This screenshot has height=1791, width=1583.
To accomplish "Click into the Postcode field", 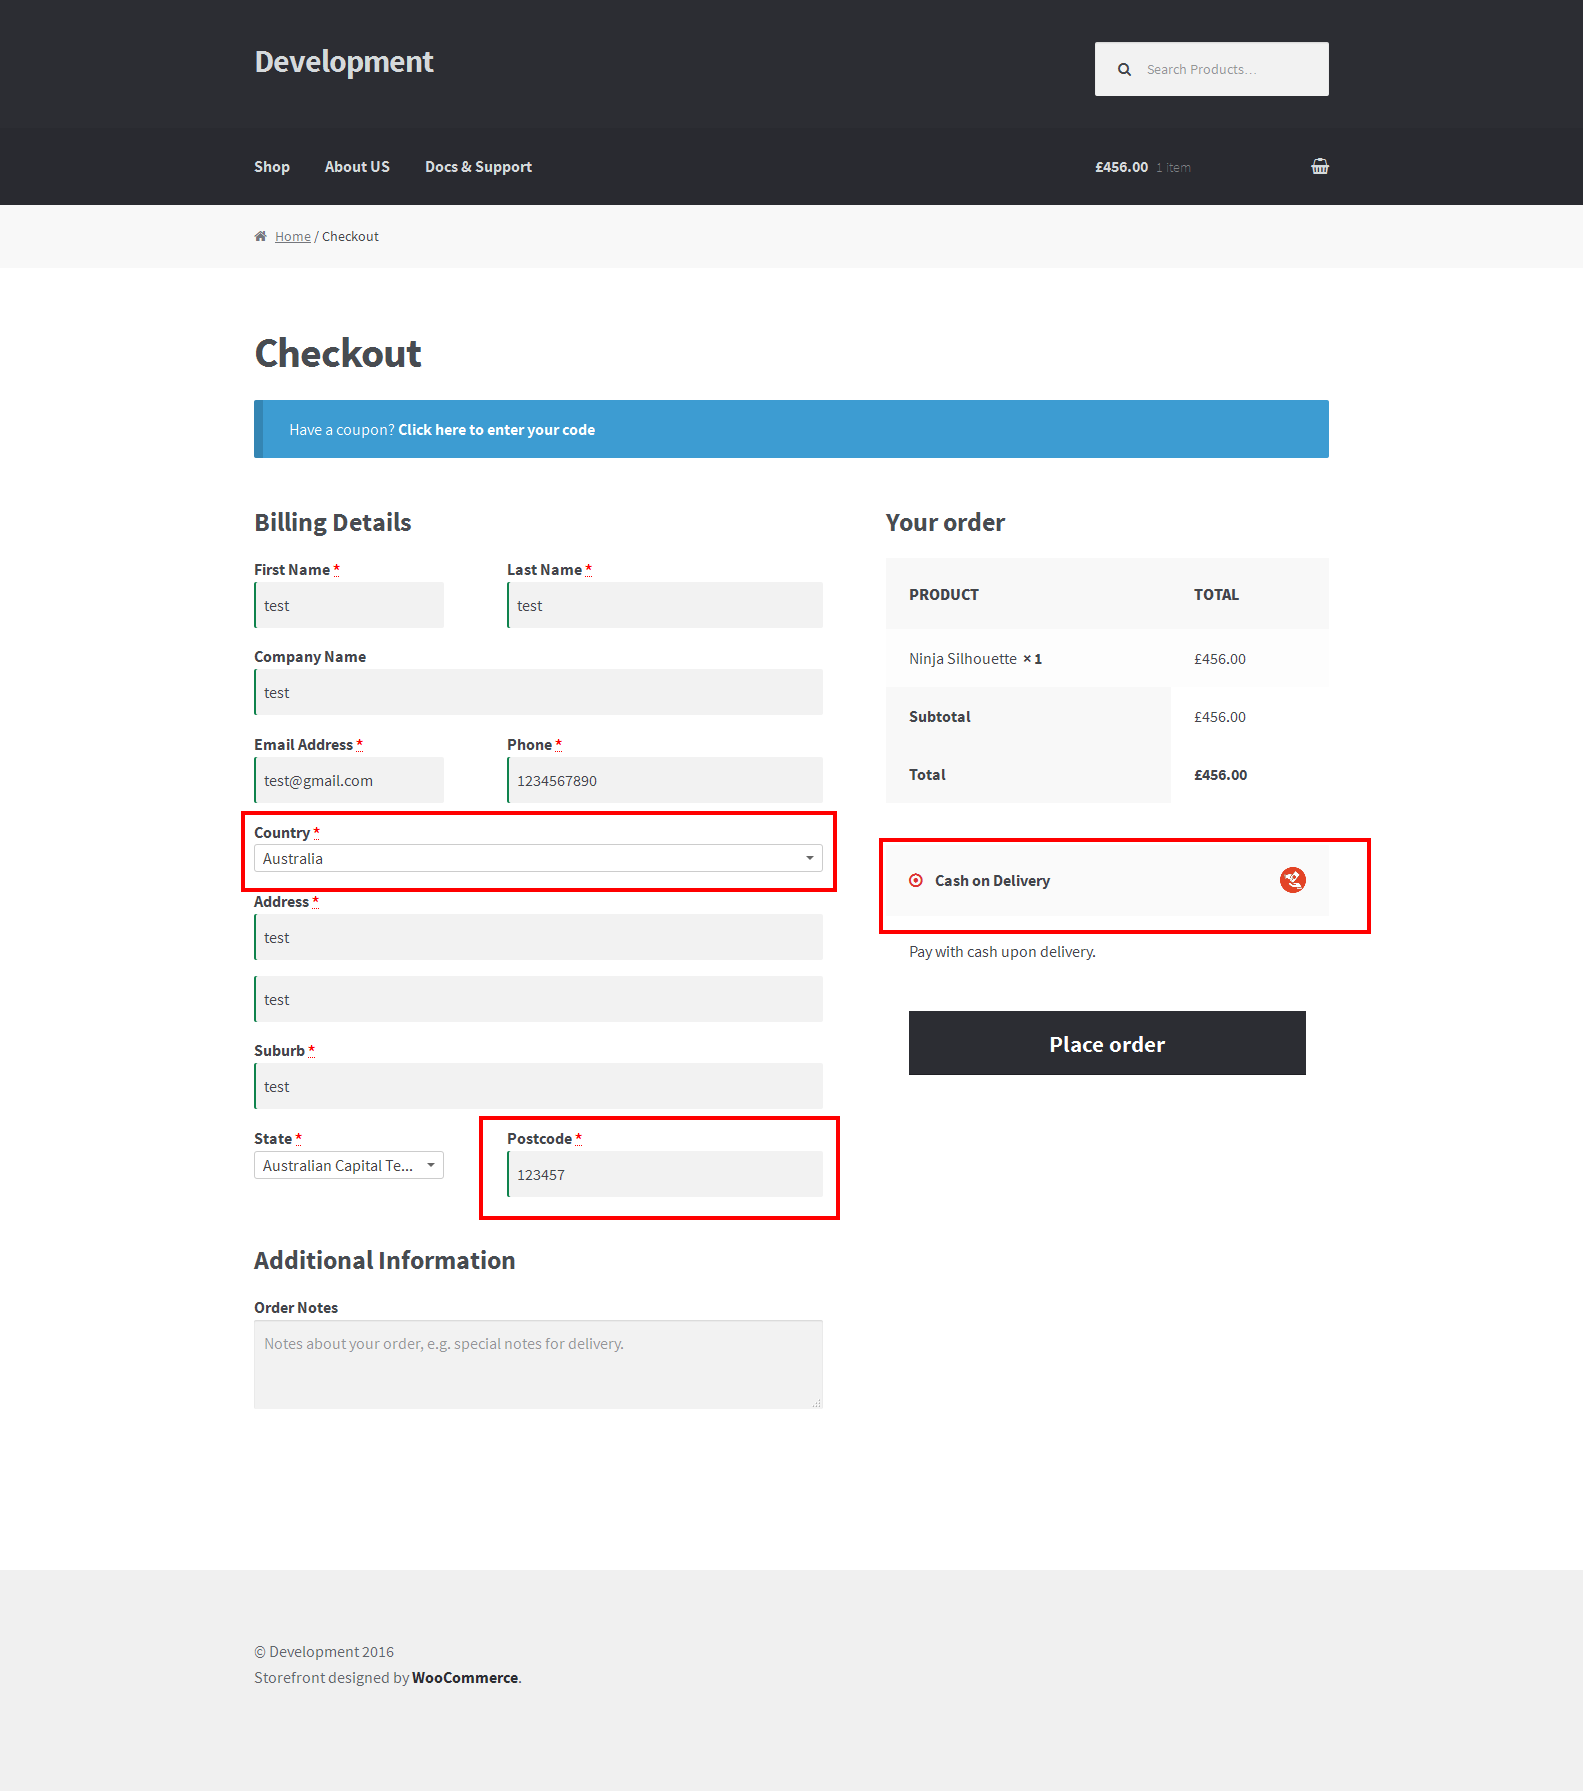I will (x=664, y=1175).
